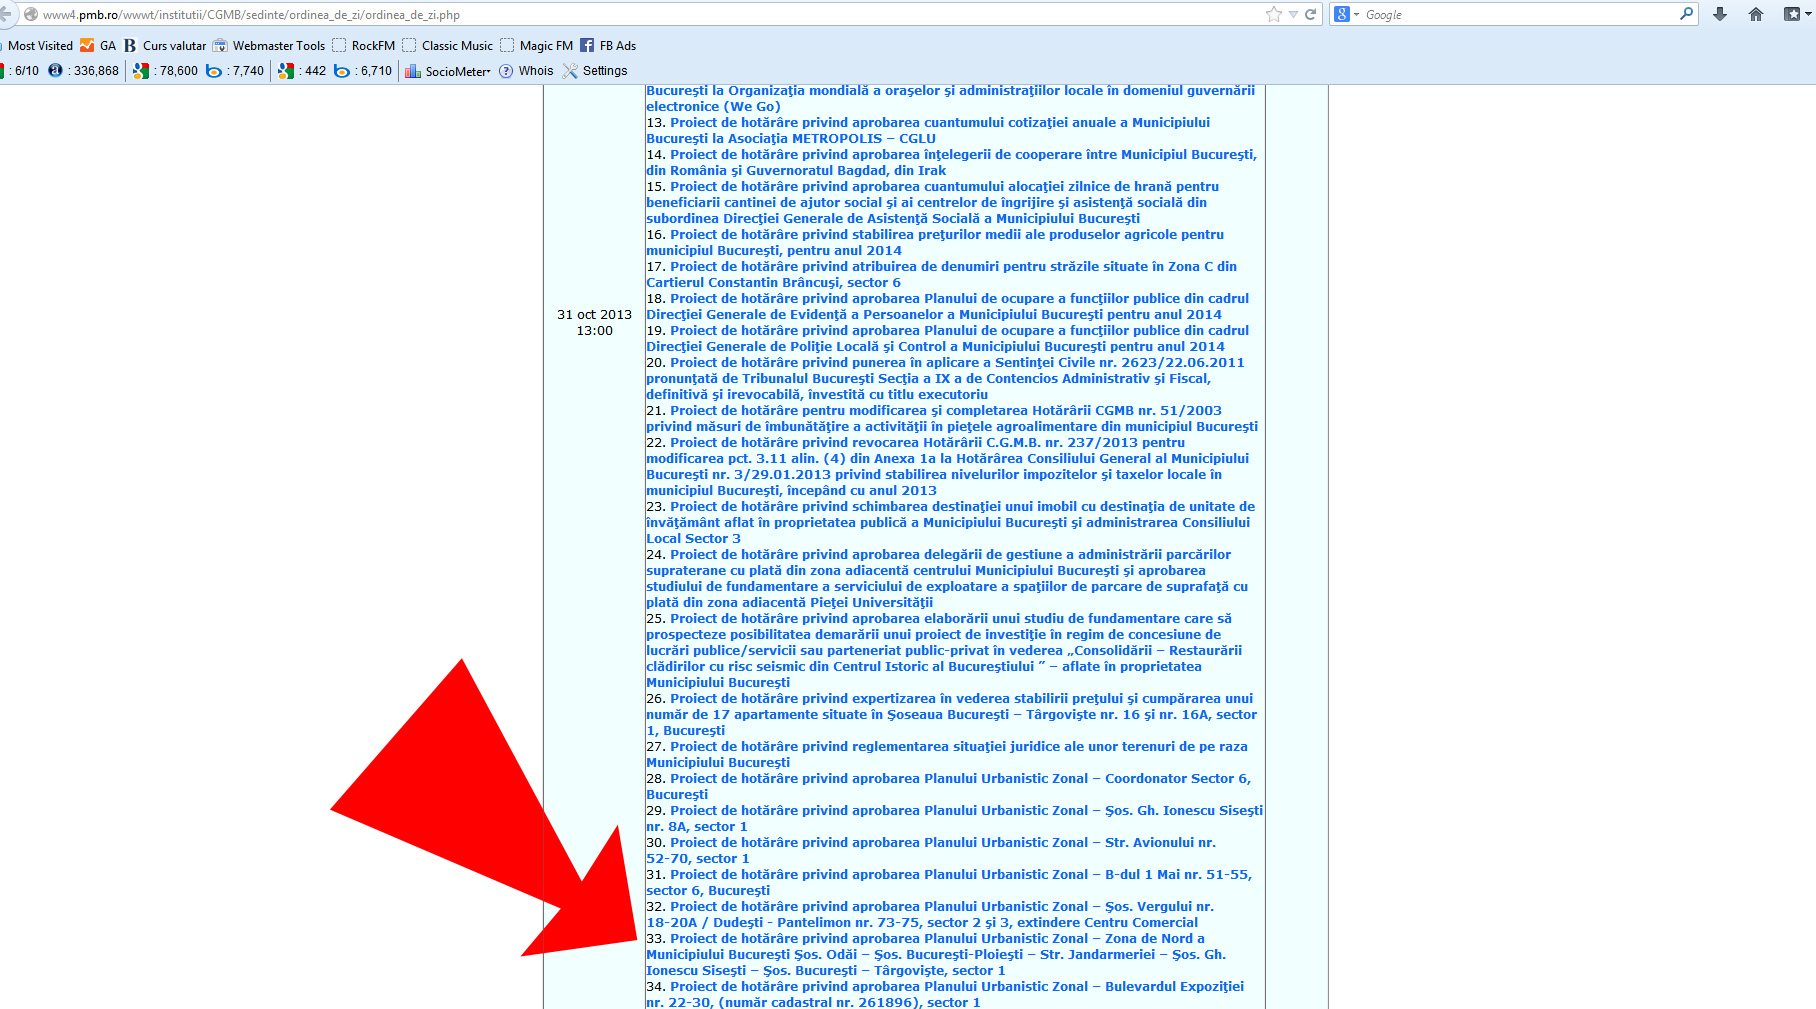Open the Most Visited bookmarks folder
Viewport: 1816px width, 1009px height.
pyautogui.click(x=40, y=45)
